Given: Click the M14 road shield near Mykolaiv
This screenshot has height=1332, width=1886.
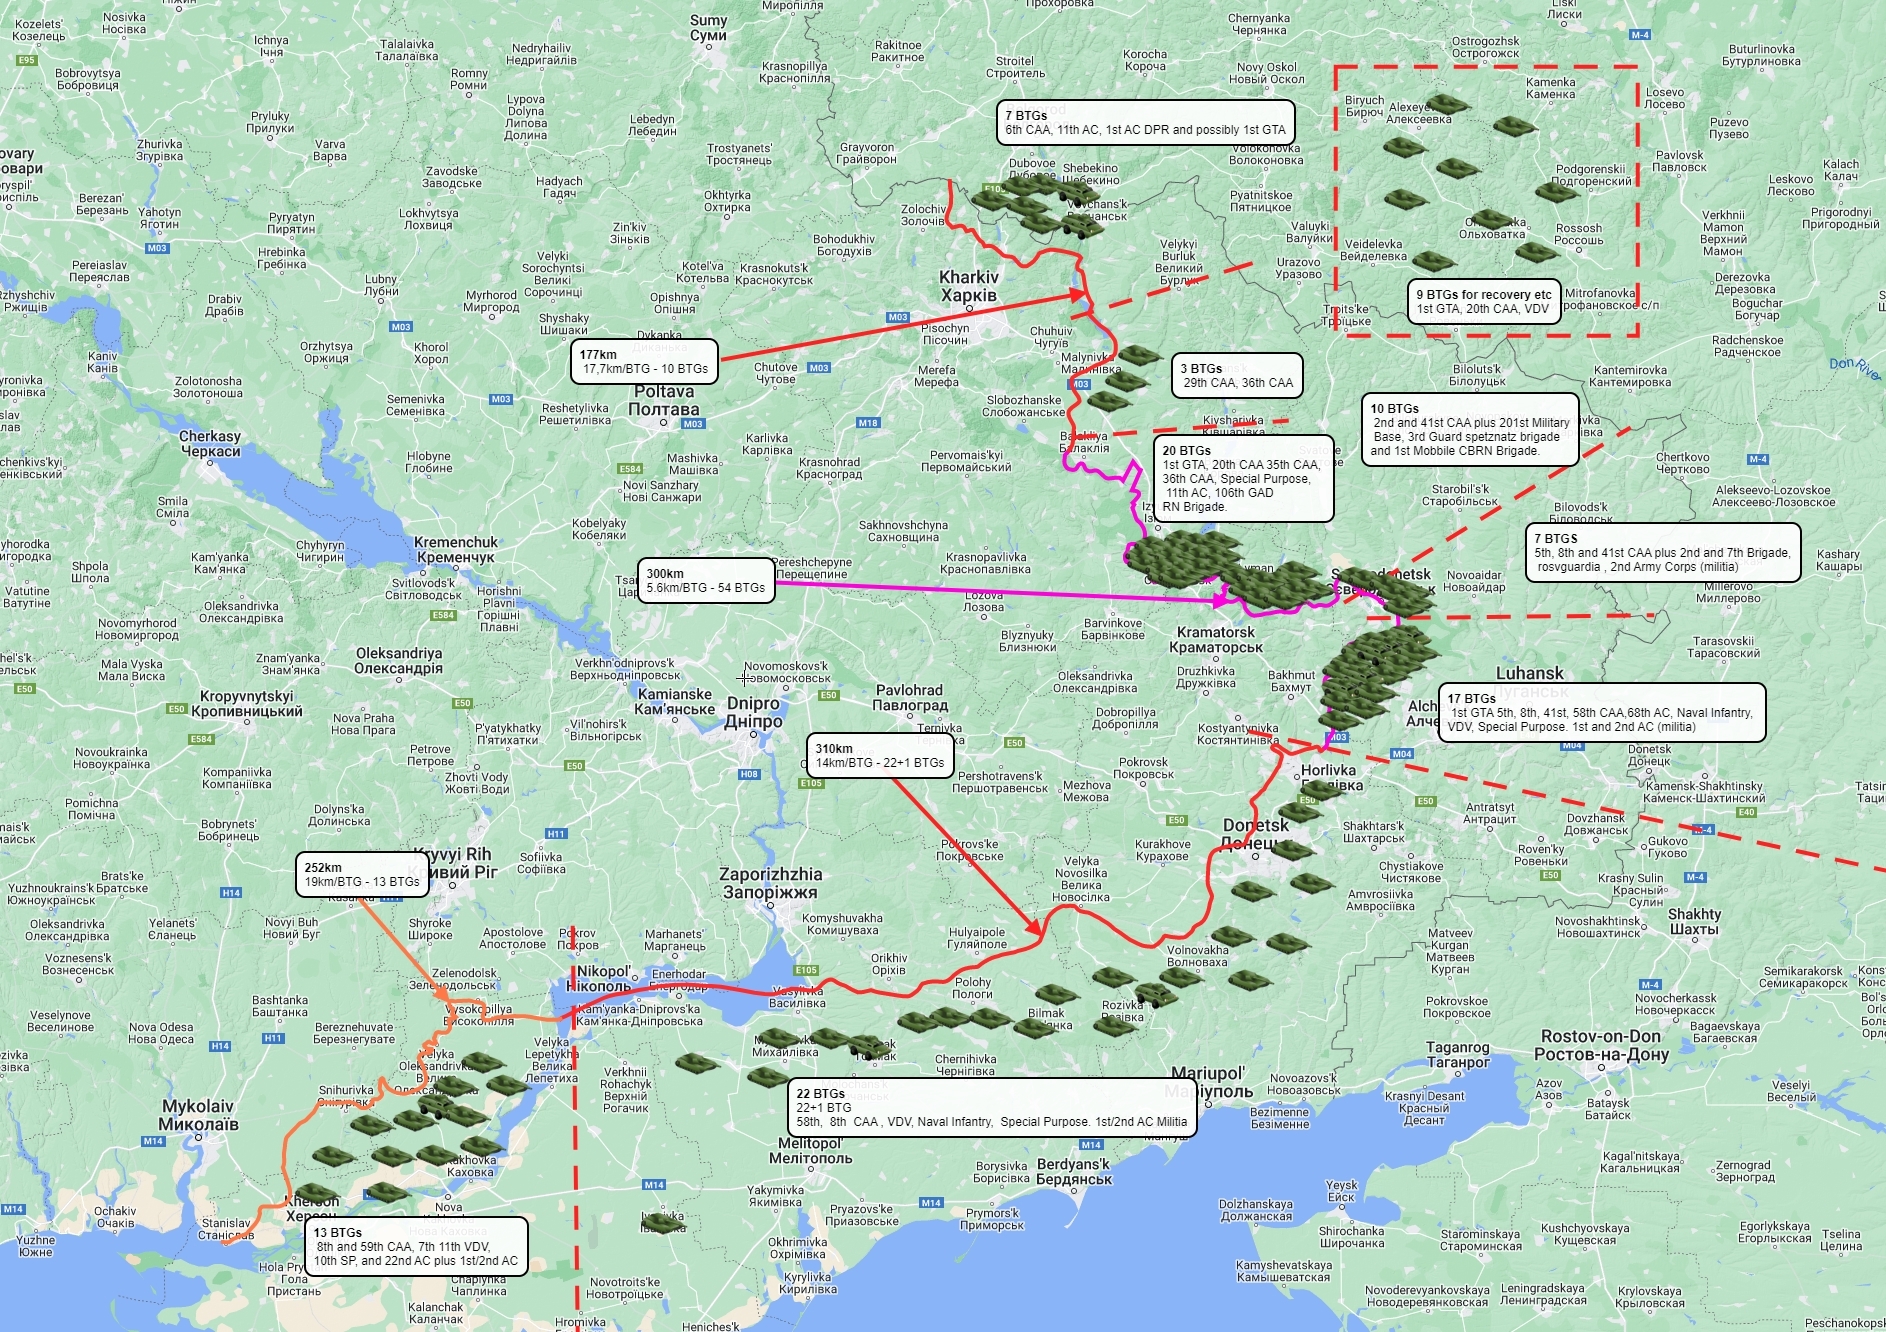Looking at the screenshot, I should tap(153, 1141).
